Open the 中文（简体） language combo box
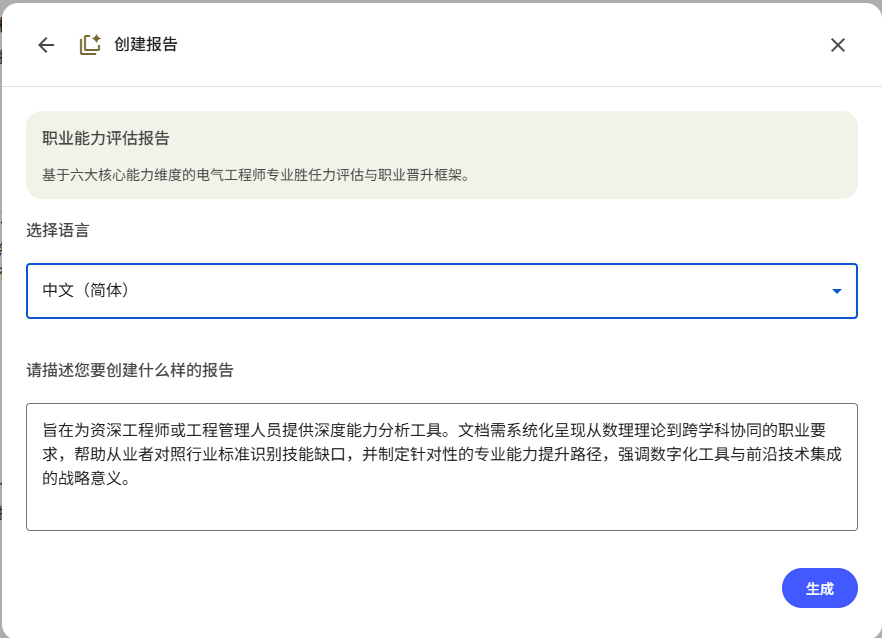Screen dimensions: 882x638 pos(442,291)
